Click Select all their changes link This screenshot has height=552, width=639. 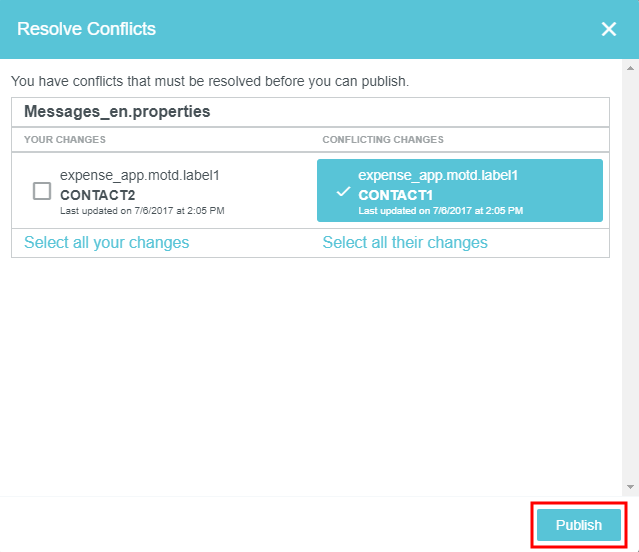coord(405,242)
